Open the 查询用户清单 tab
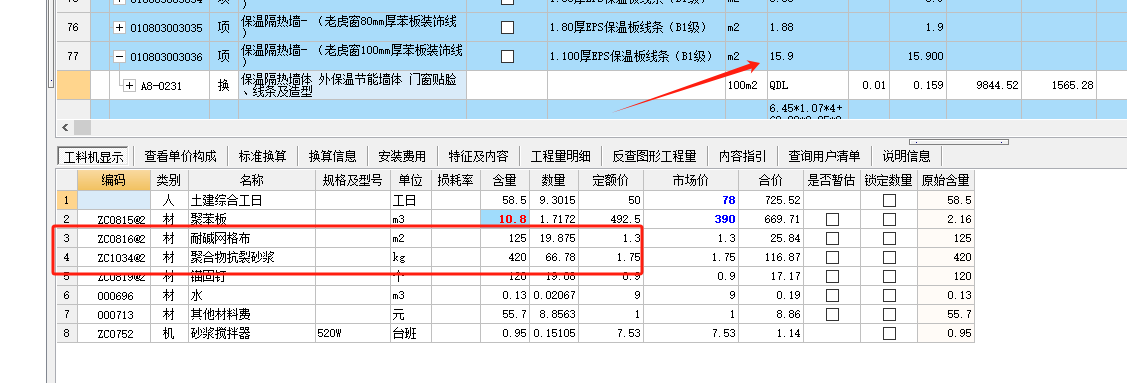Viewport: 1127px width, 383px height. (x=824, y=156)
